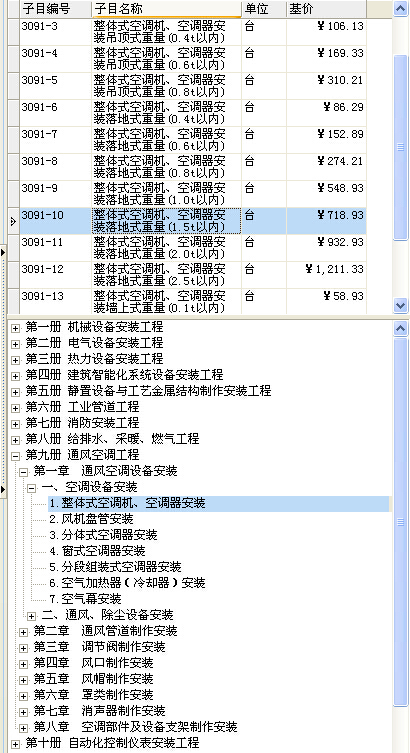
Task: Expand 第三章 调节阀制作安装 node
Action: [24, 648]
